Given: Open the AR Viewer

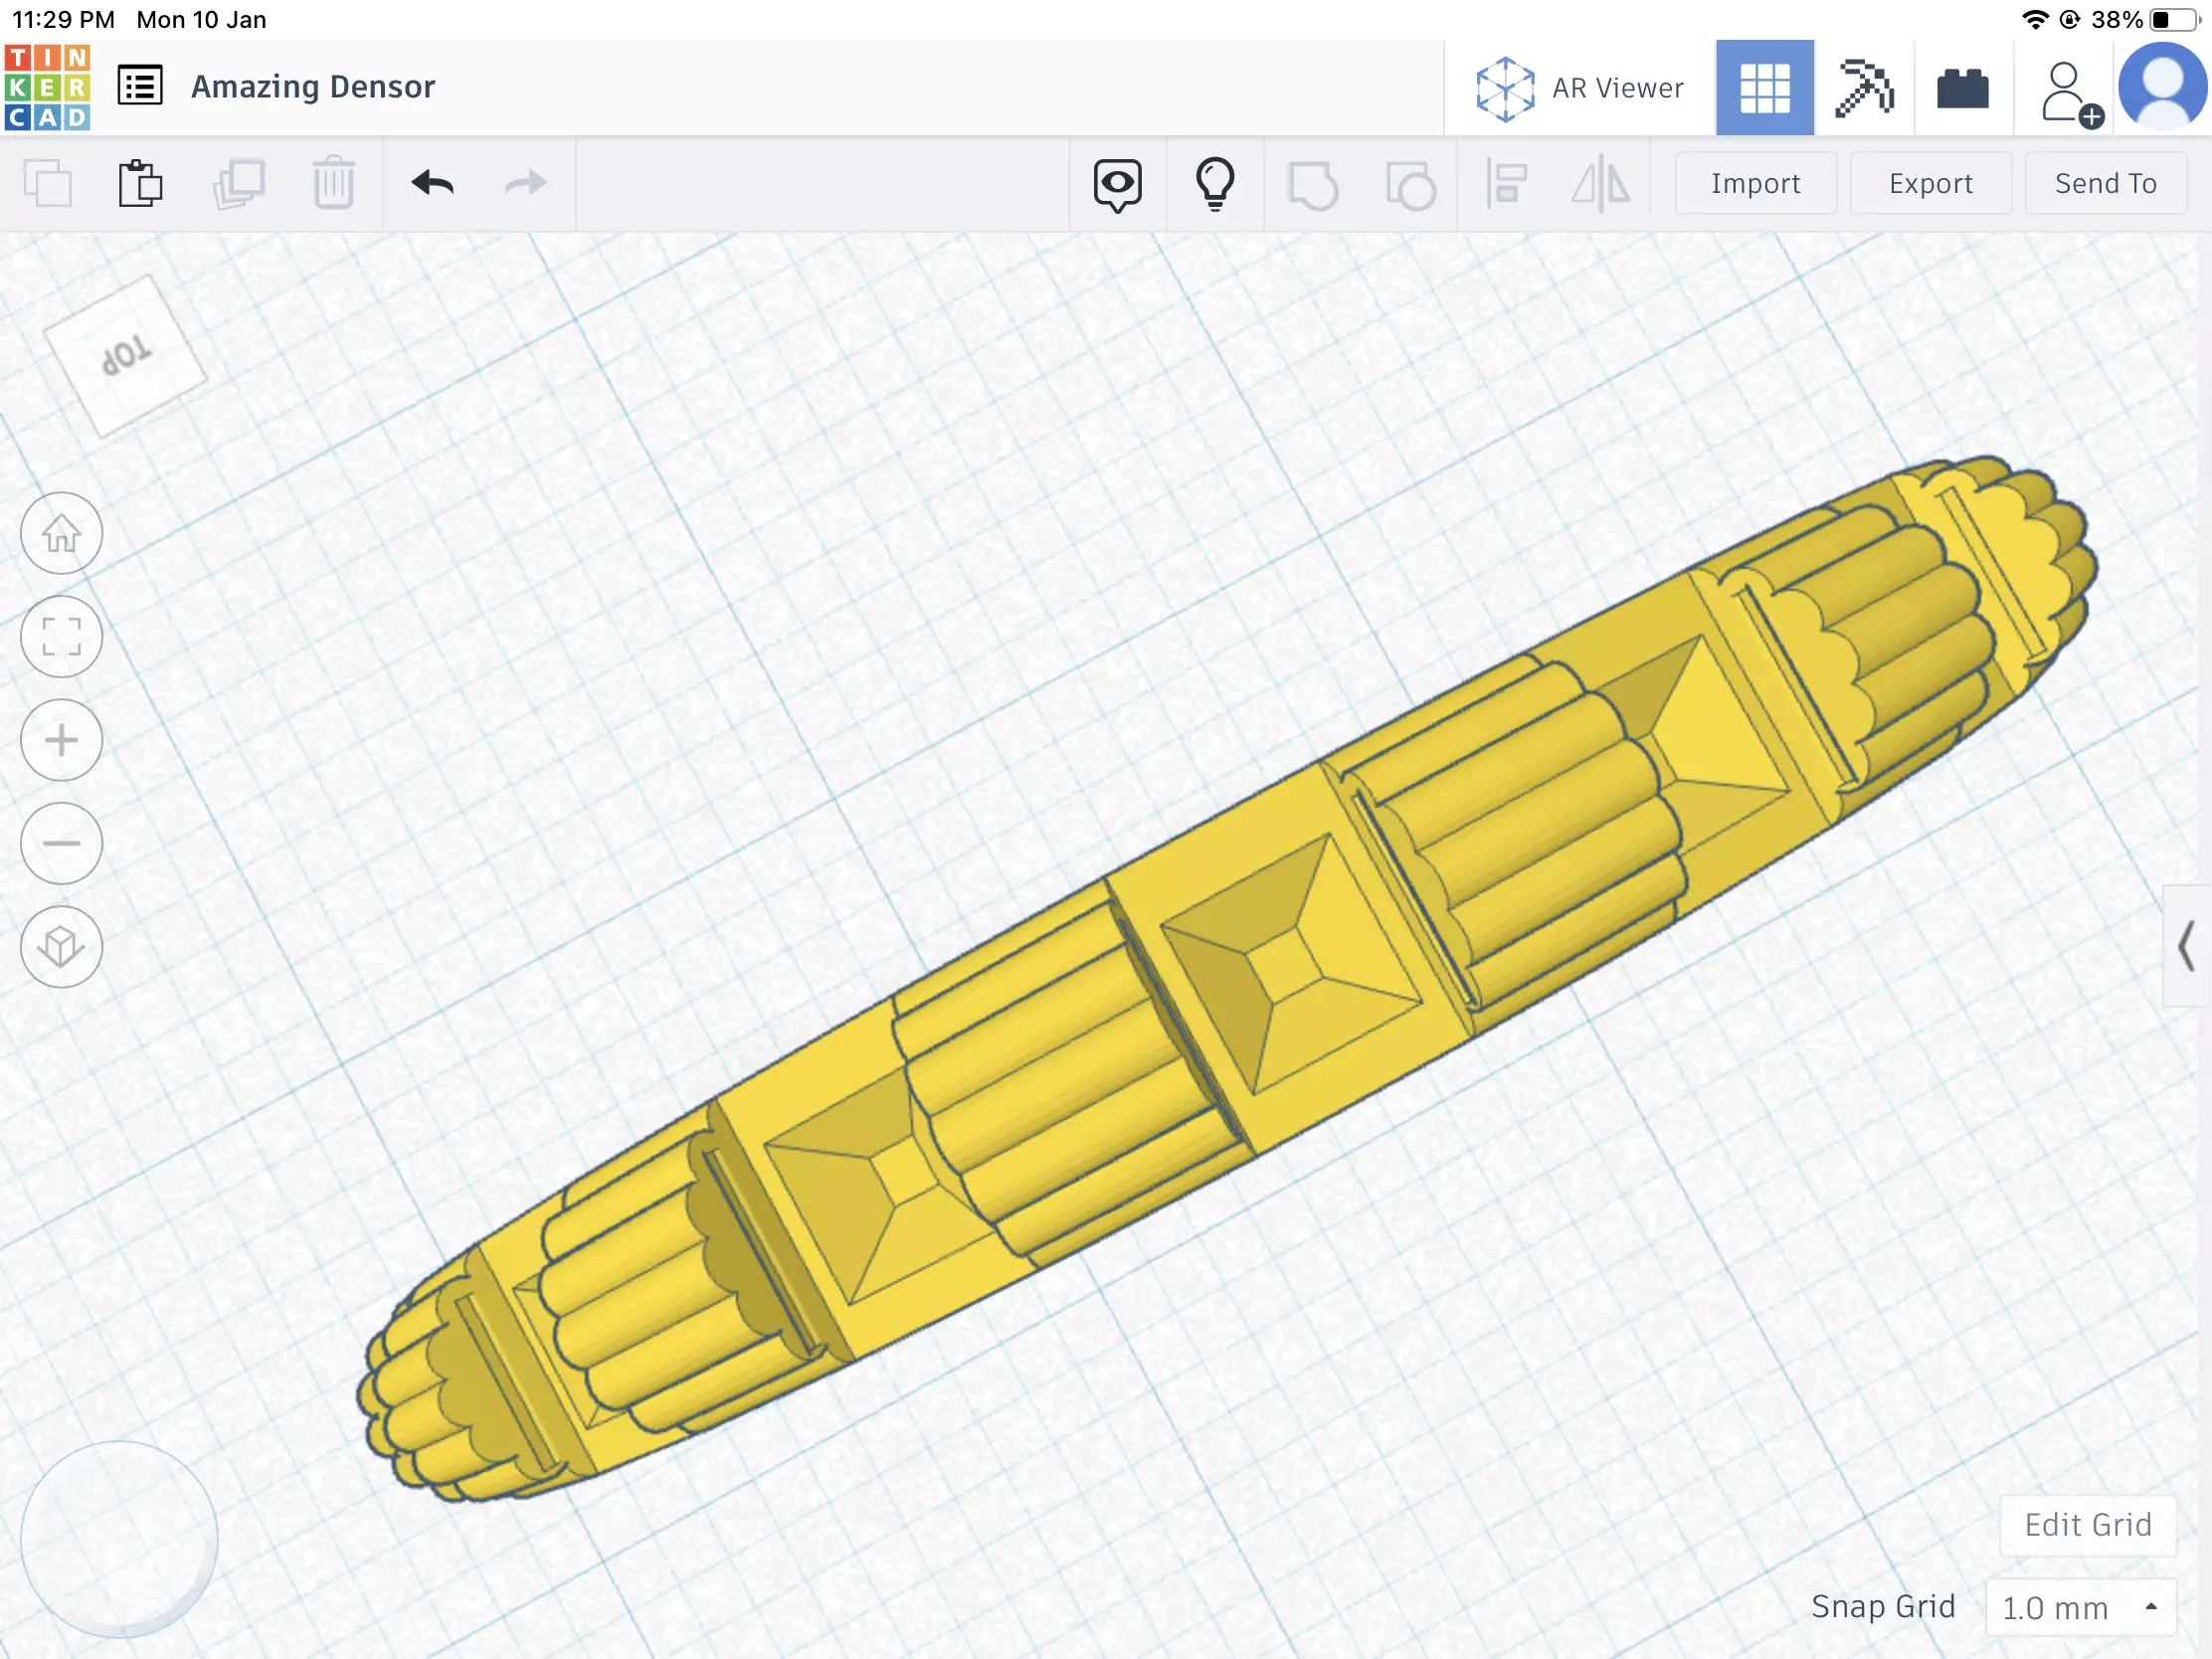Looking at the screenshot, I should [1580, 88].
